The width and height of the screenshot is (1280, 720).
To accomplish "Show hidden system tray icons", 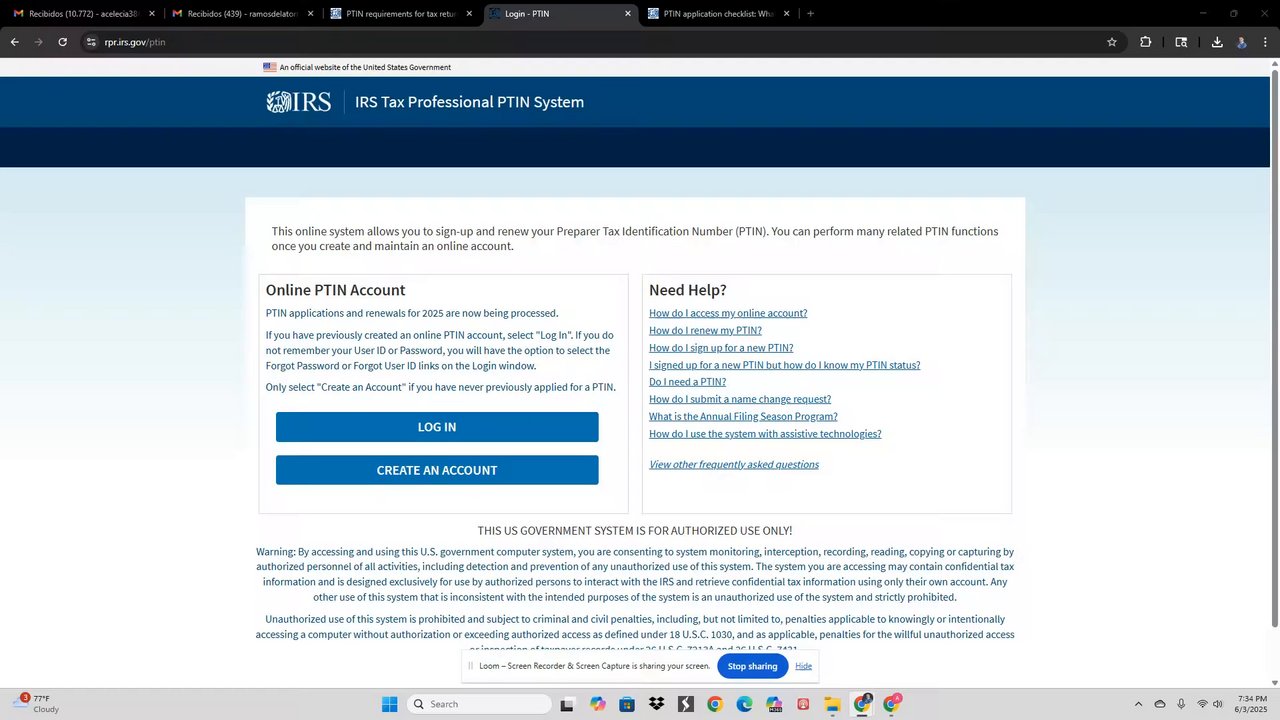I will 1138,704.
